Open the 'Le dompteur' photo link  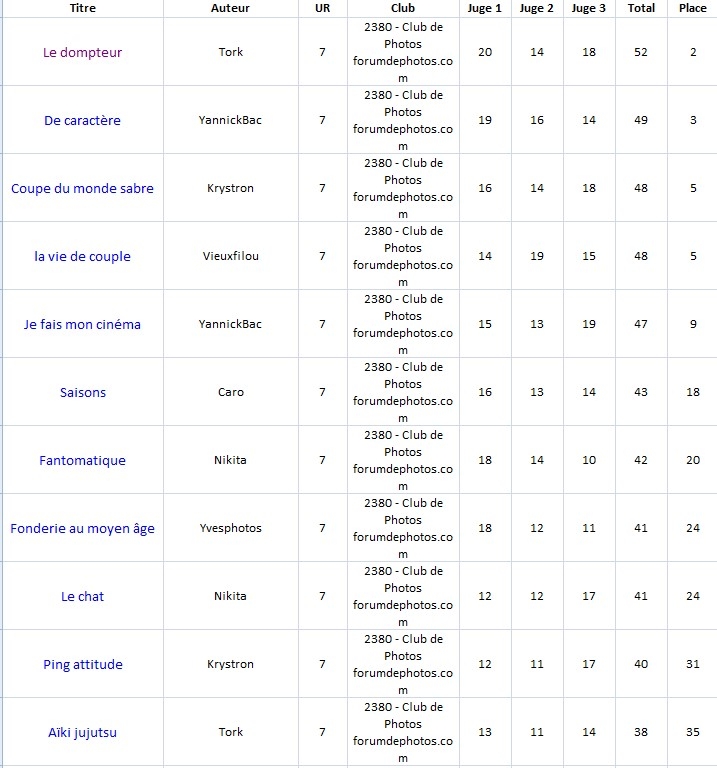tap(82, 52)
